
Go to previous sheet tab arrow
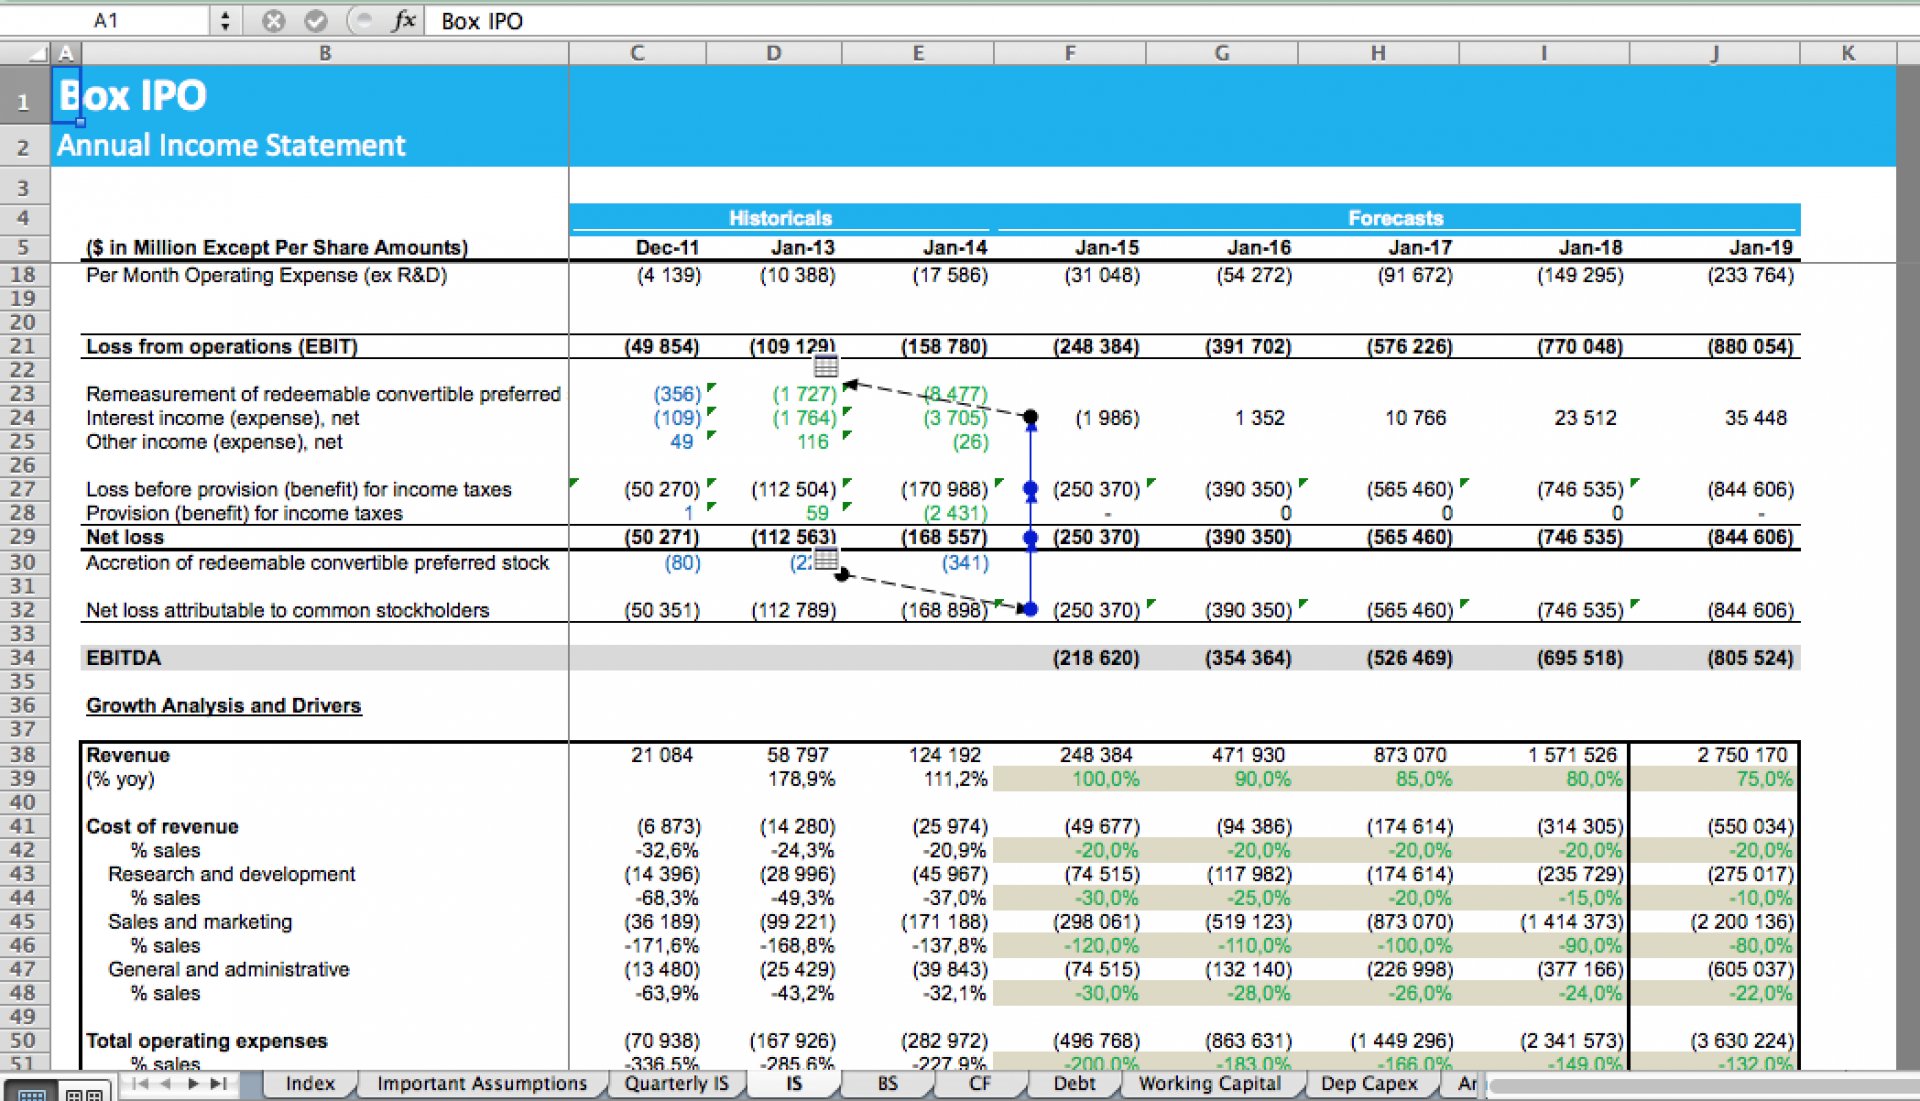[166, 1084]
